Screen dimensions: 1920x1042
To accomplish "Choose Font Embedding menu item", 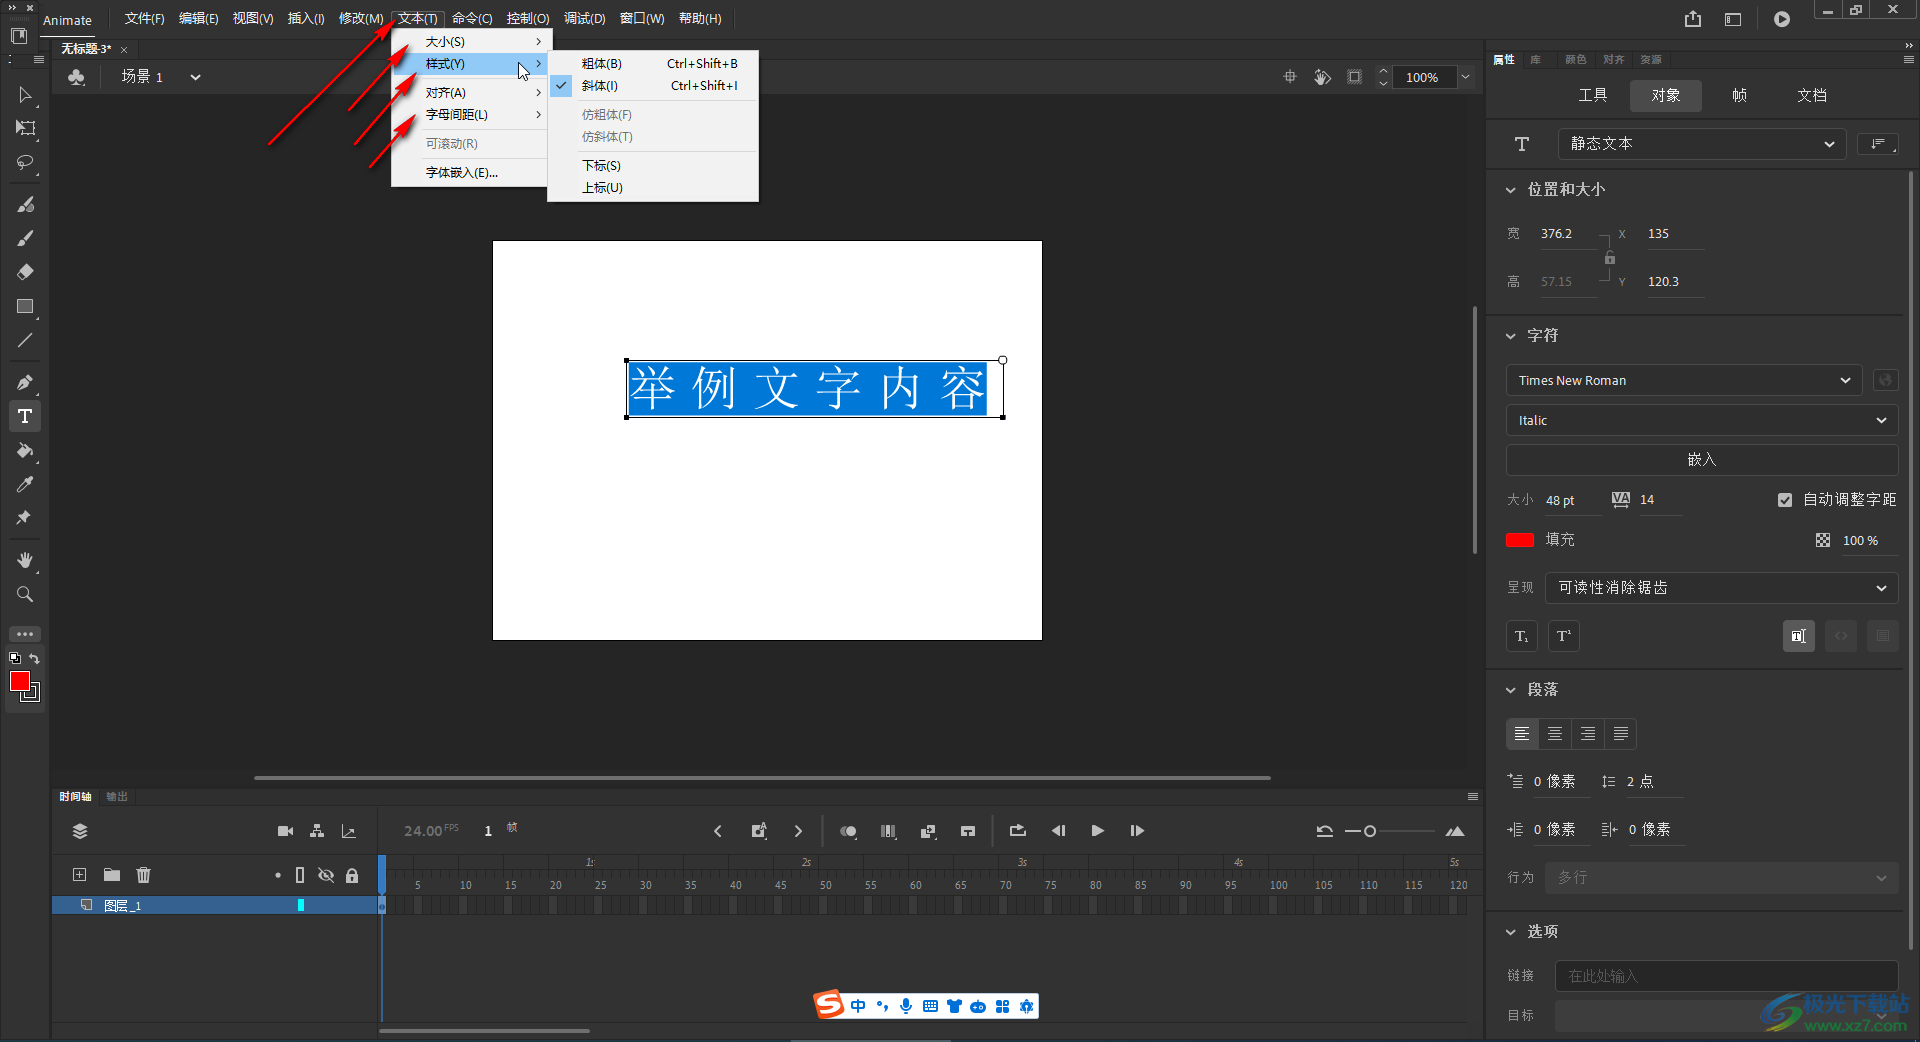I will coord(469,173).
